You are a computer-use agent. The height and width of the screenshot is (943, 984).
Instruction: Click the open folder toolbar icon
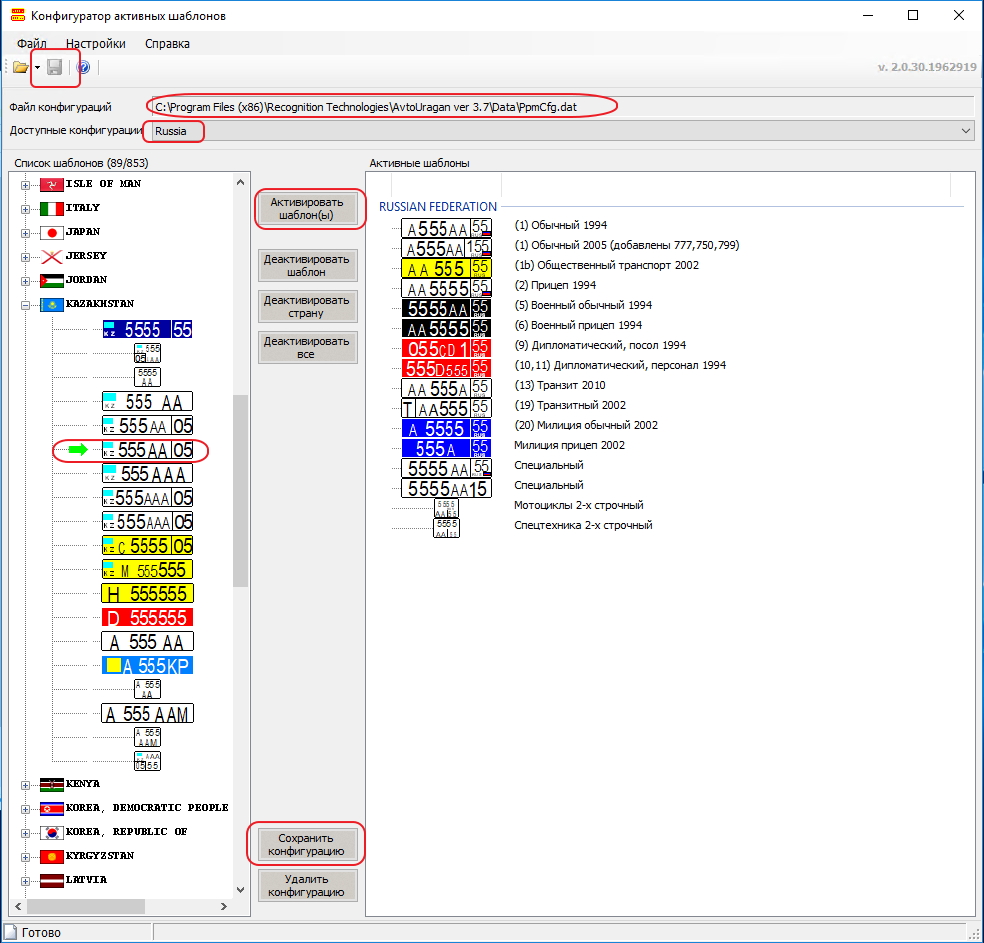pos(19,67)
